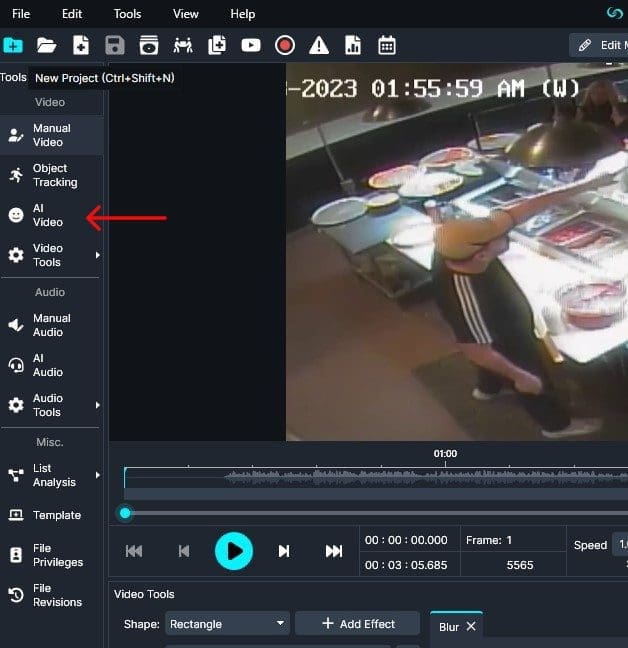Click the add file document icon
628x648 pixels.
tap(81, 45)
